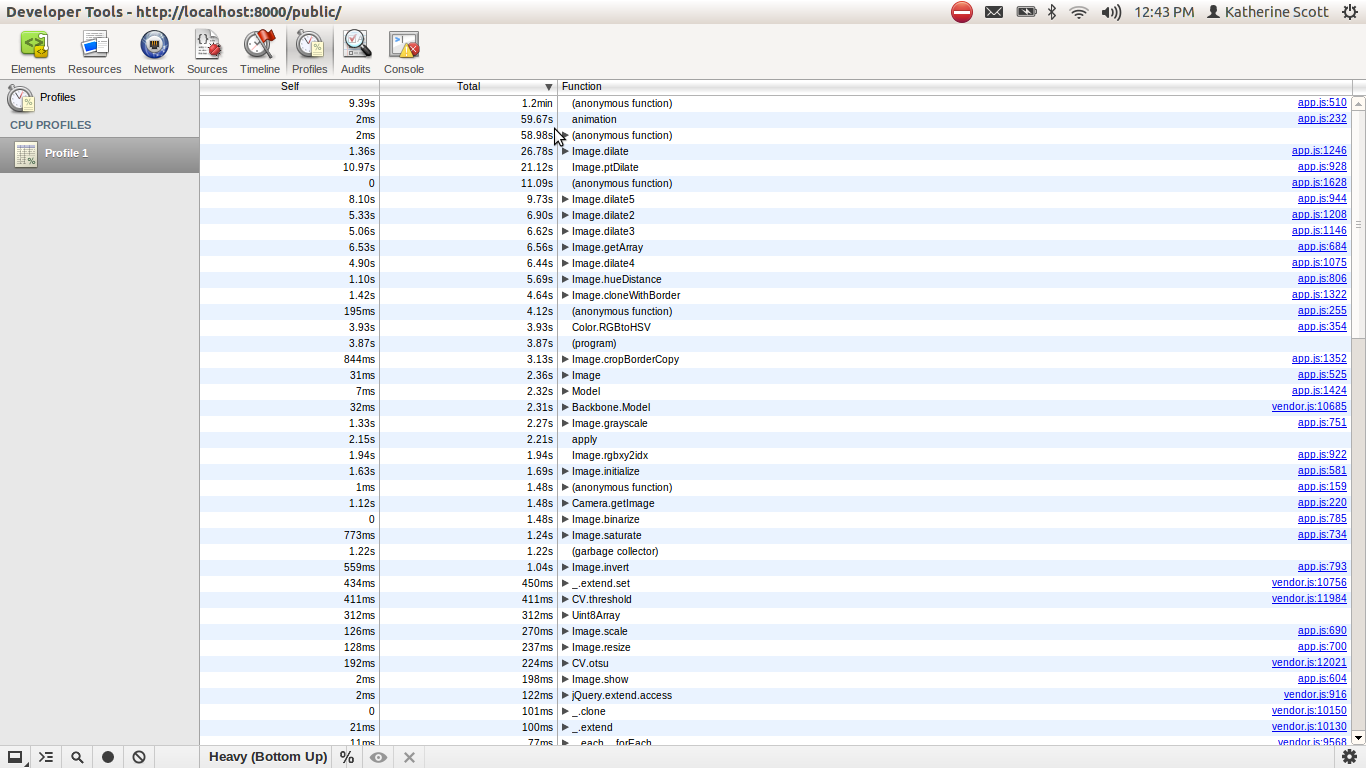The width and height of the screenshot is (1366, 768).
Task: Click the volume indicator in the top panel
Action: (1111, 12)
